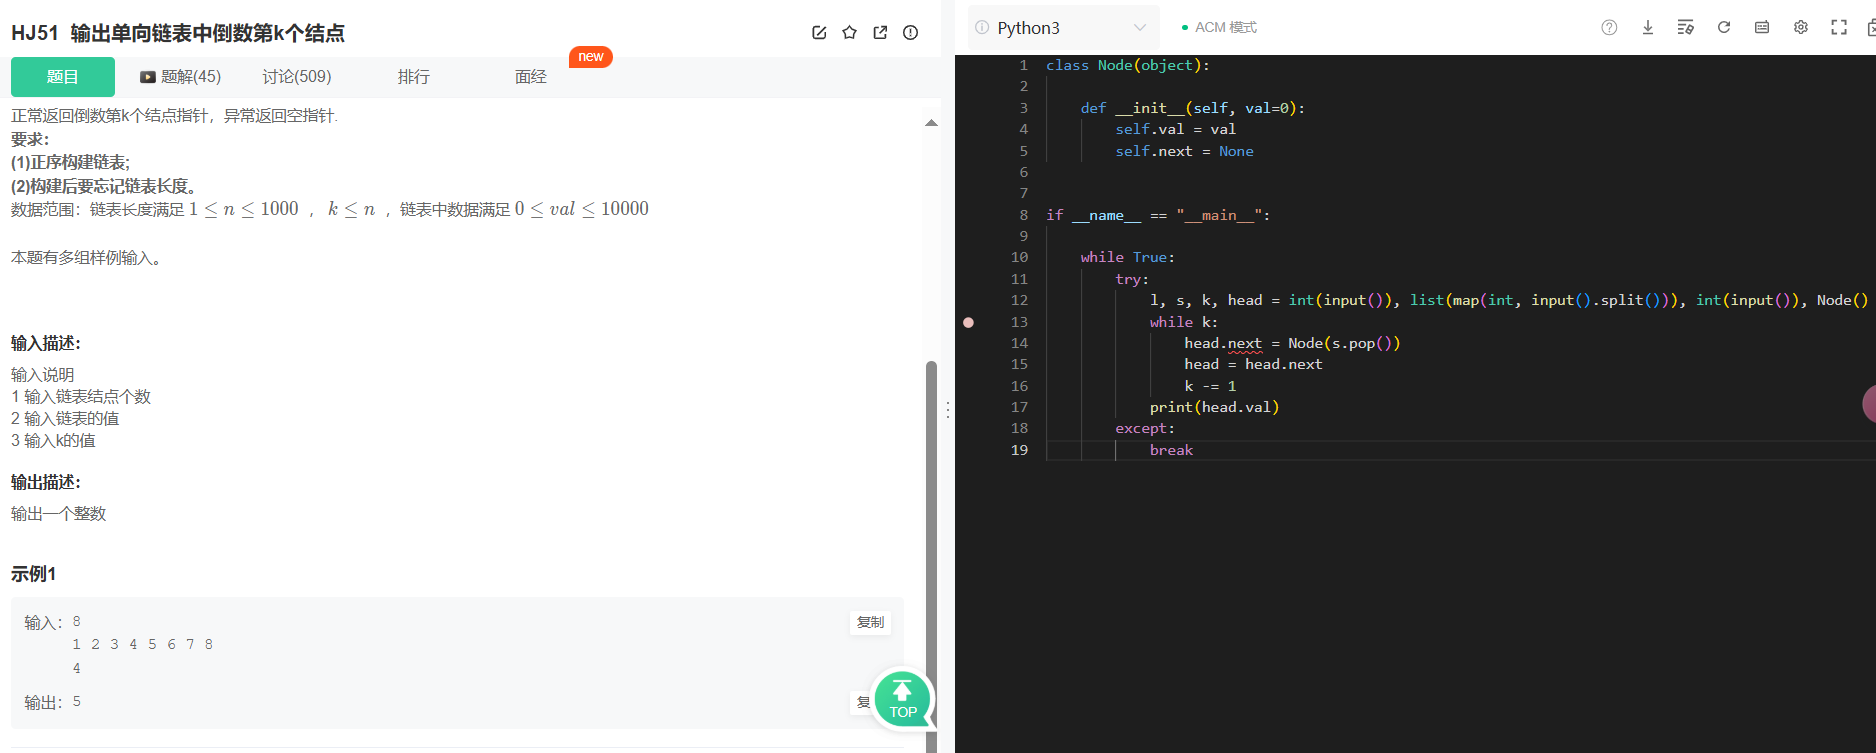Click the panel splitter handle dots

click(x=948, y=410)
